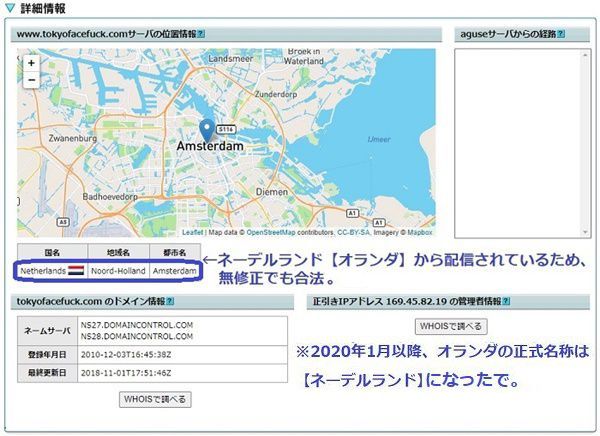
Task: Click the S116 road shield on map
Action: [226, 129]
